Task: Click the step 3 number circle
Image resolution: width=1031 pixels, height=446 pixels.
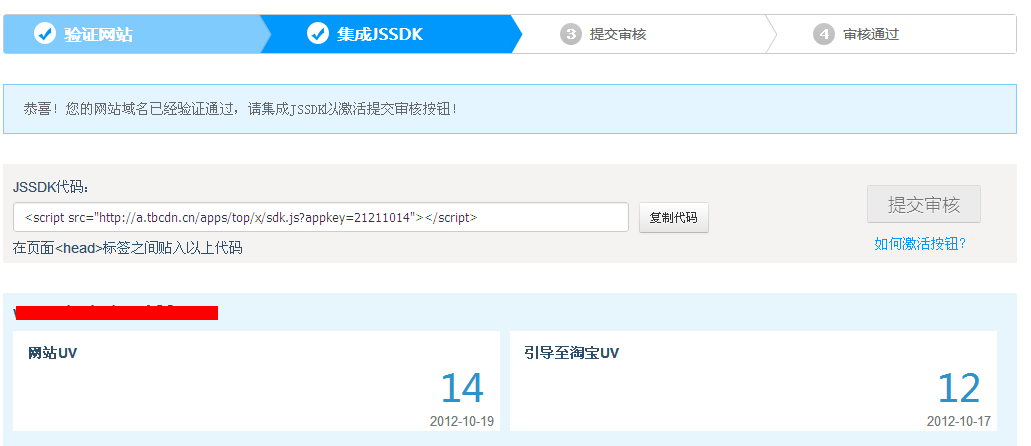Action: [x=571, y=34]
